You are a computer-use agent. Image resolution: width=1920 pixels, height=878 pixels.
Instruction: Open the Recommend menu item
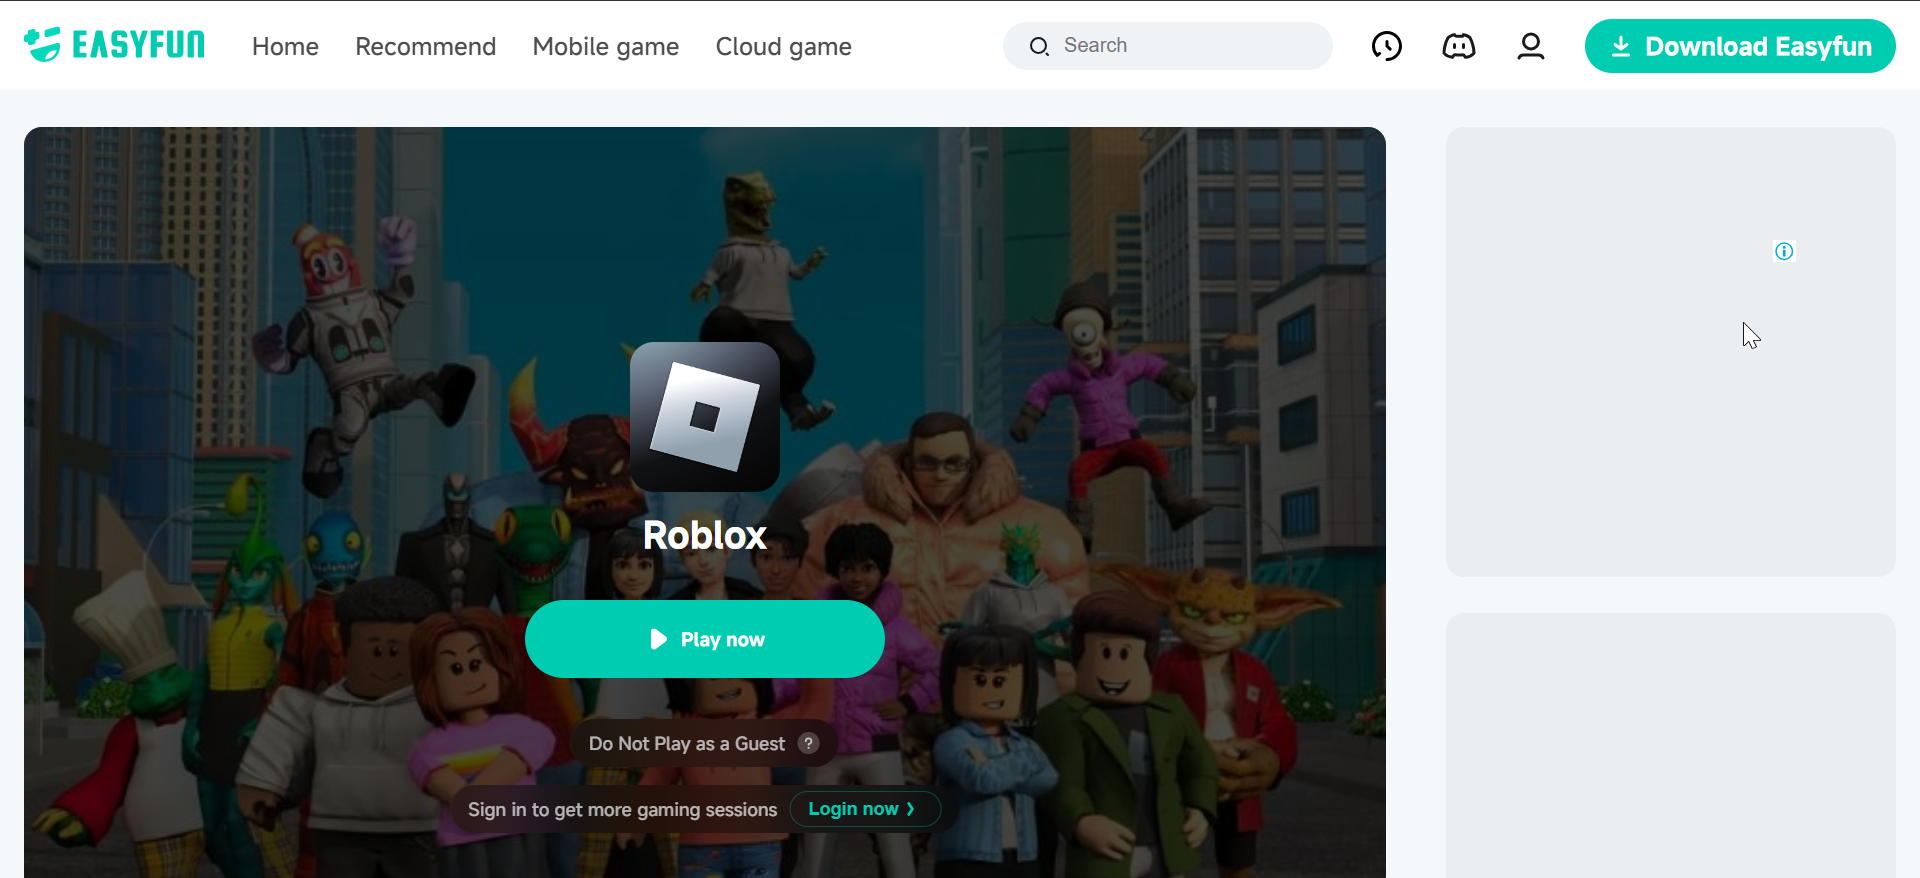pos(425,46)
